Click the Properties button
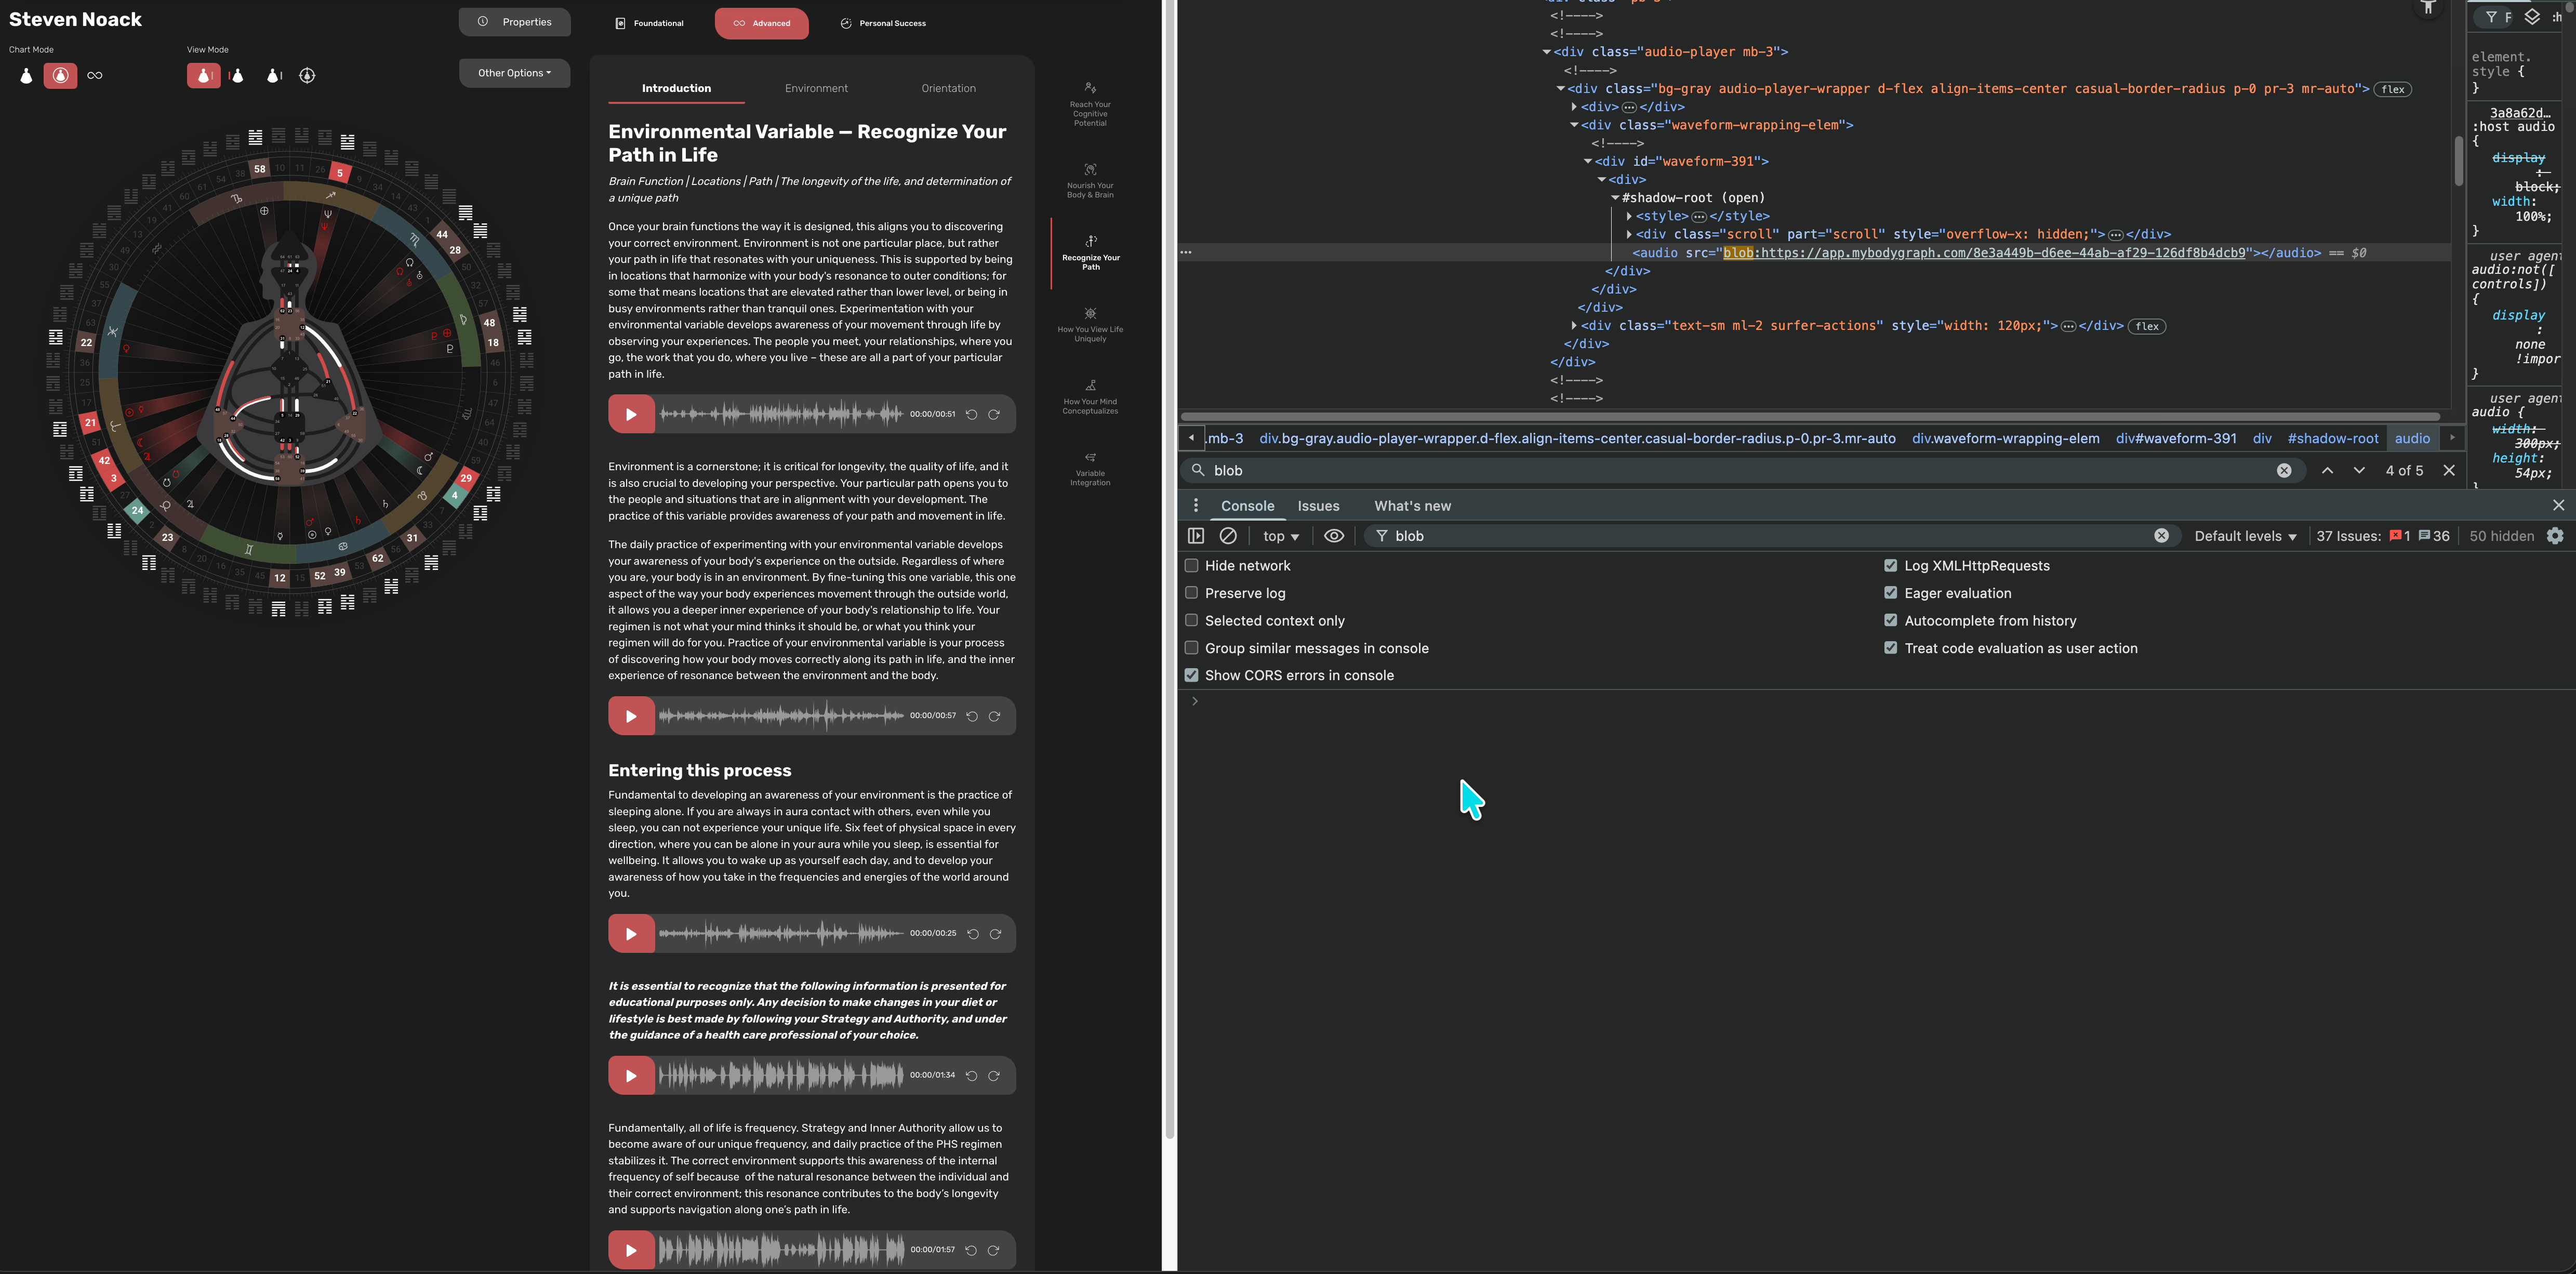 click(x=515, y=22)
